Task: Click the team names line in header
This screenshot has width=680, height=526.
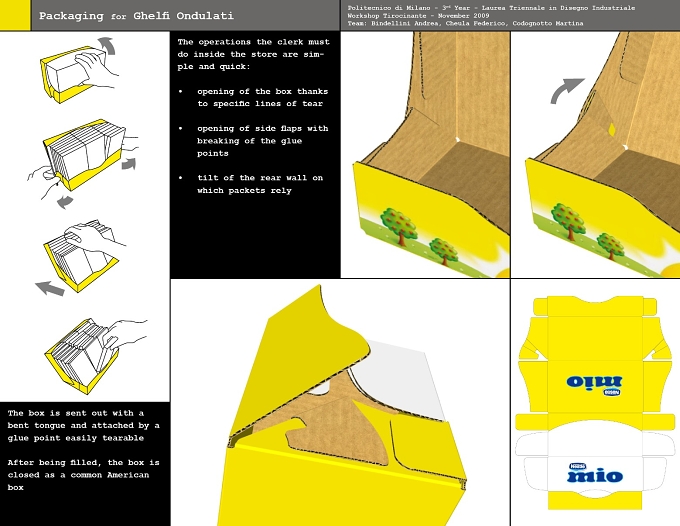Action: (465, 23)
